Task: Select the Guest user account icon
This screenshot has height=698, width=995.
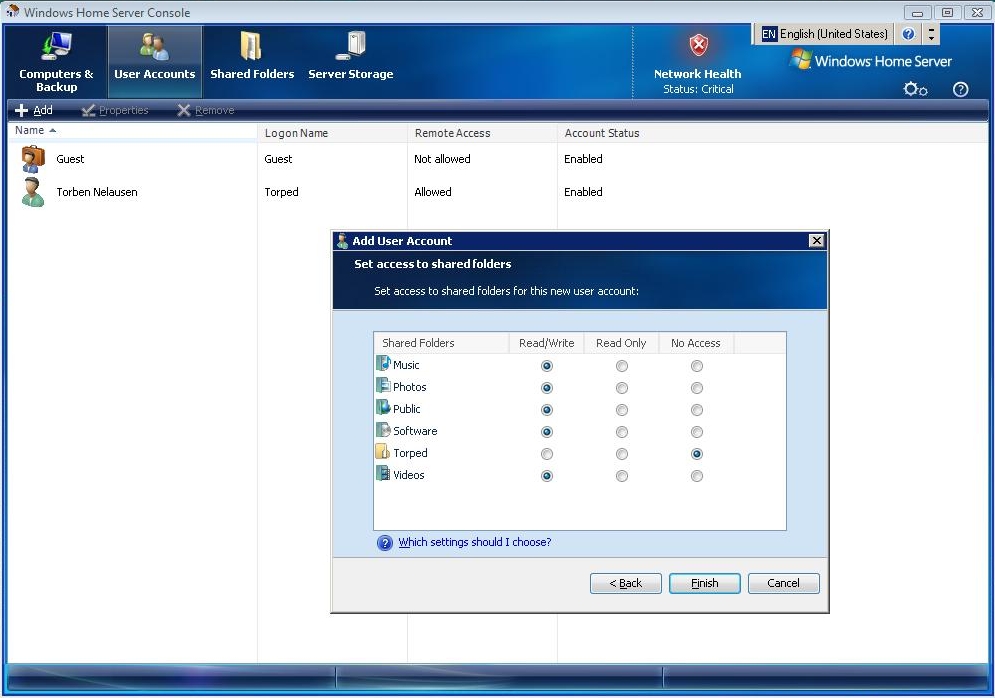Action: [x=33, y=159]
